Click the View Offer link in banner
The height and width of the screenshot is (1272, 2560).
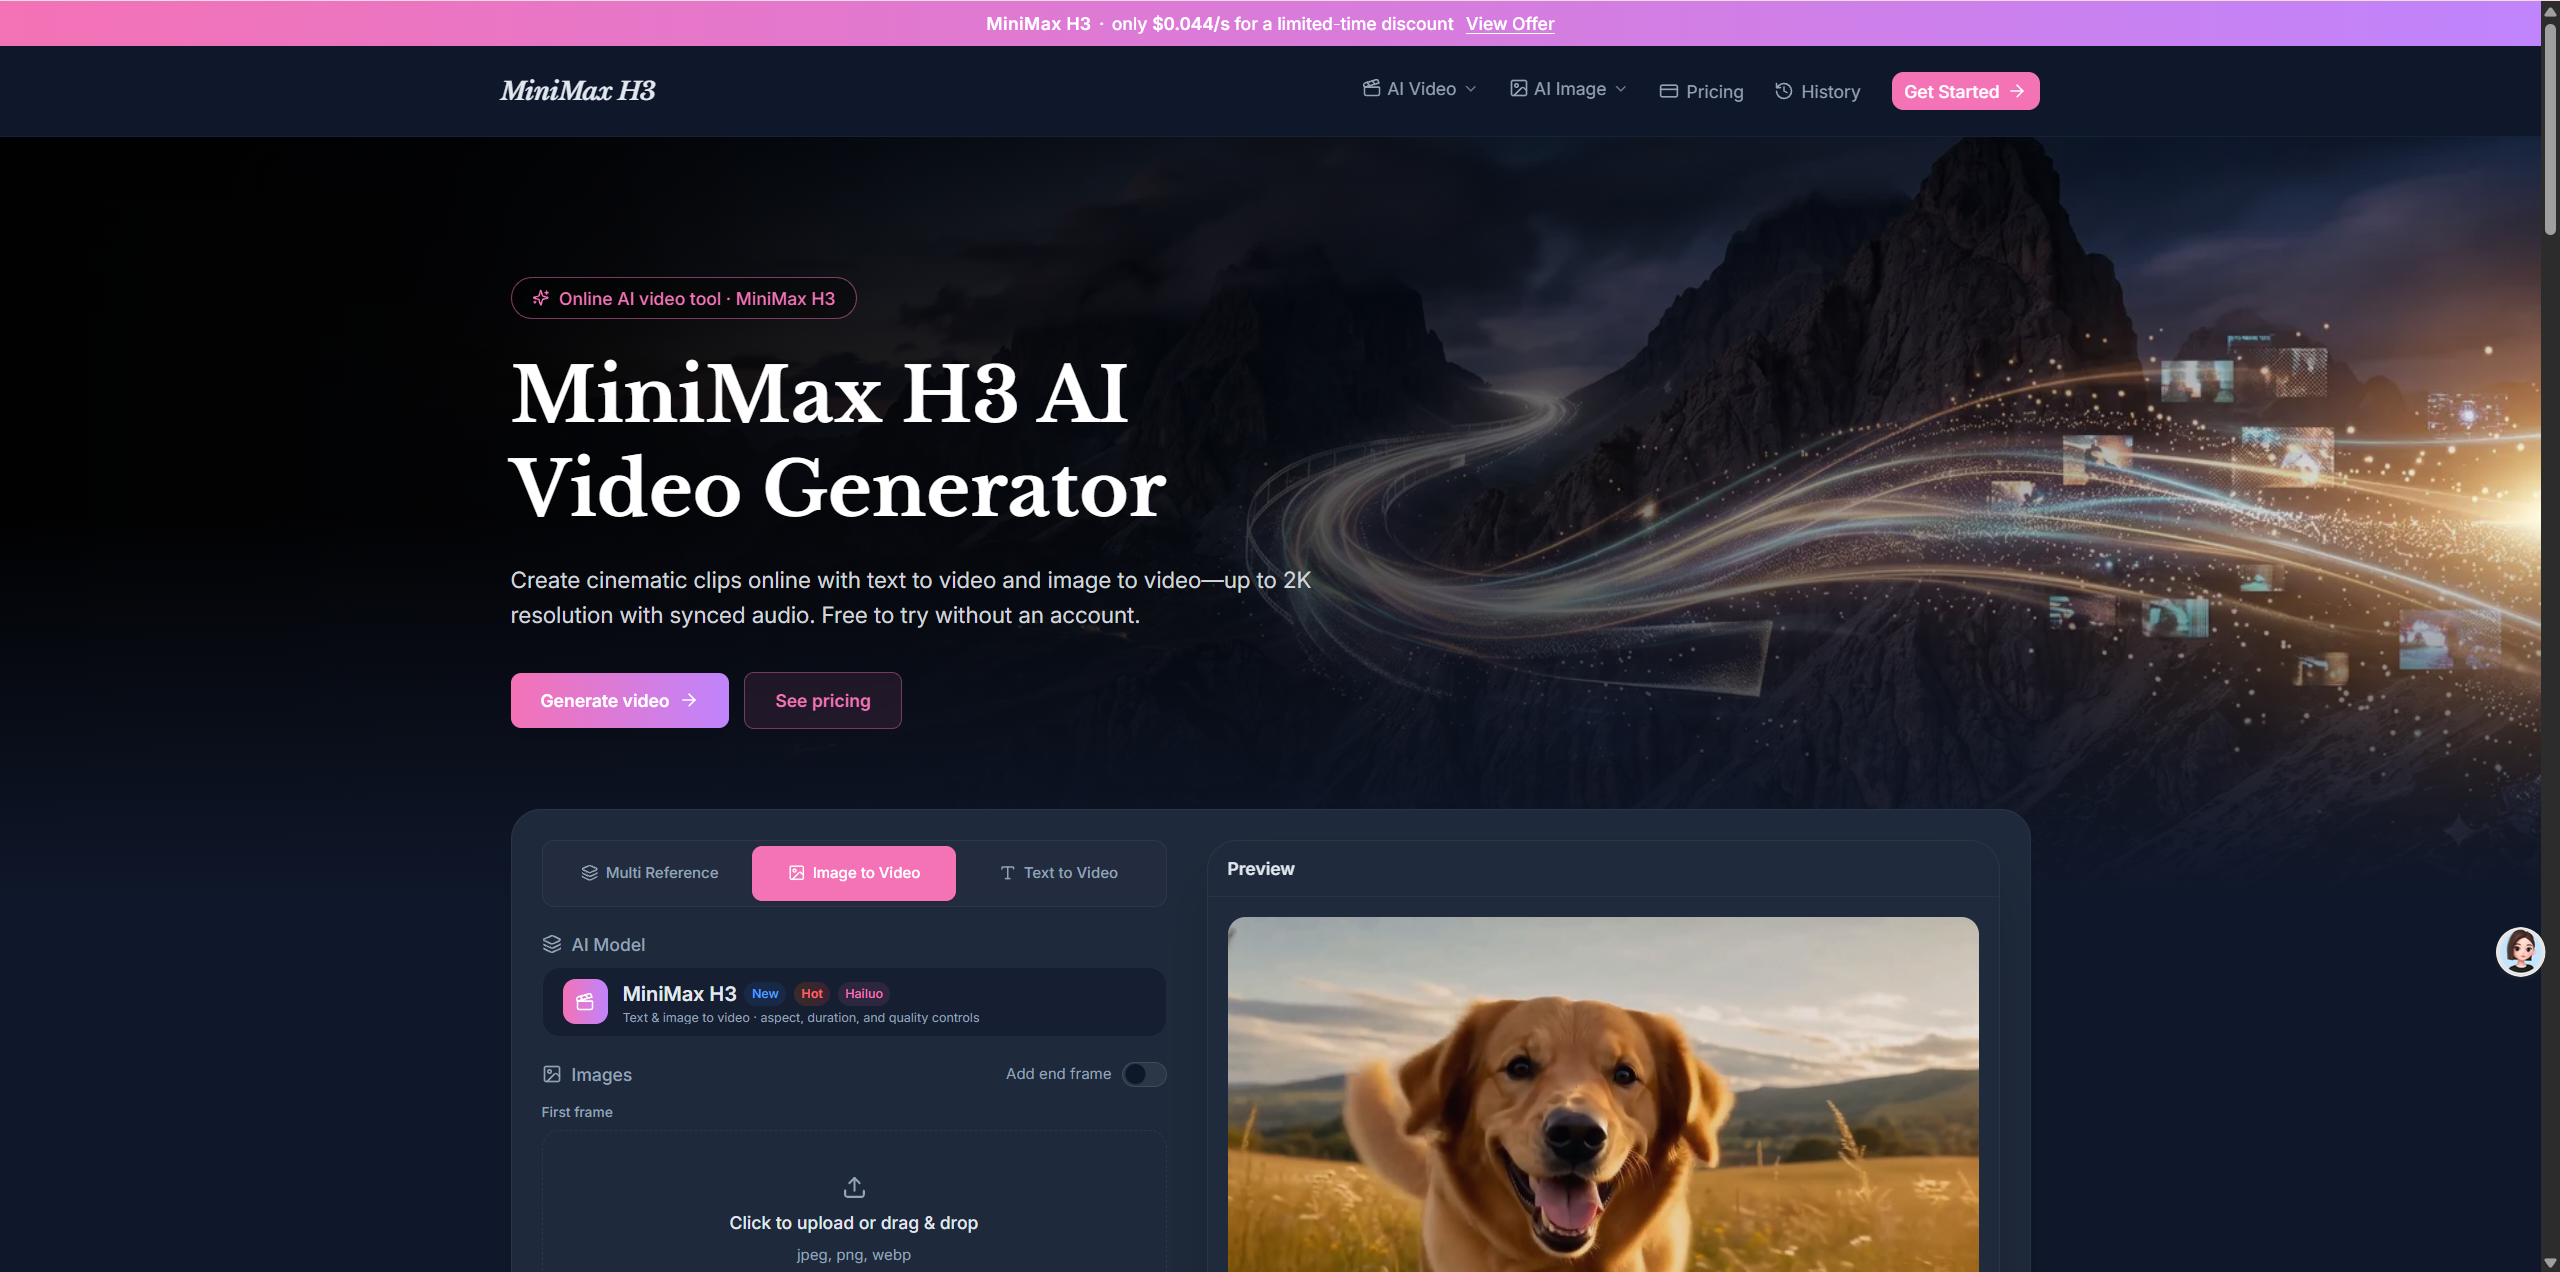click(x=1510, y=23)
